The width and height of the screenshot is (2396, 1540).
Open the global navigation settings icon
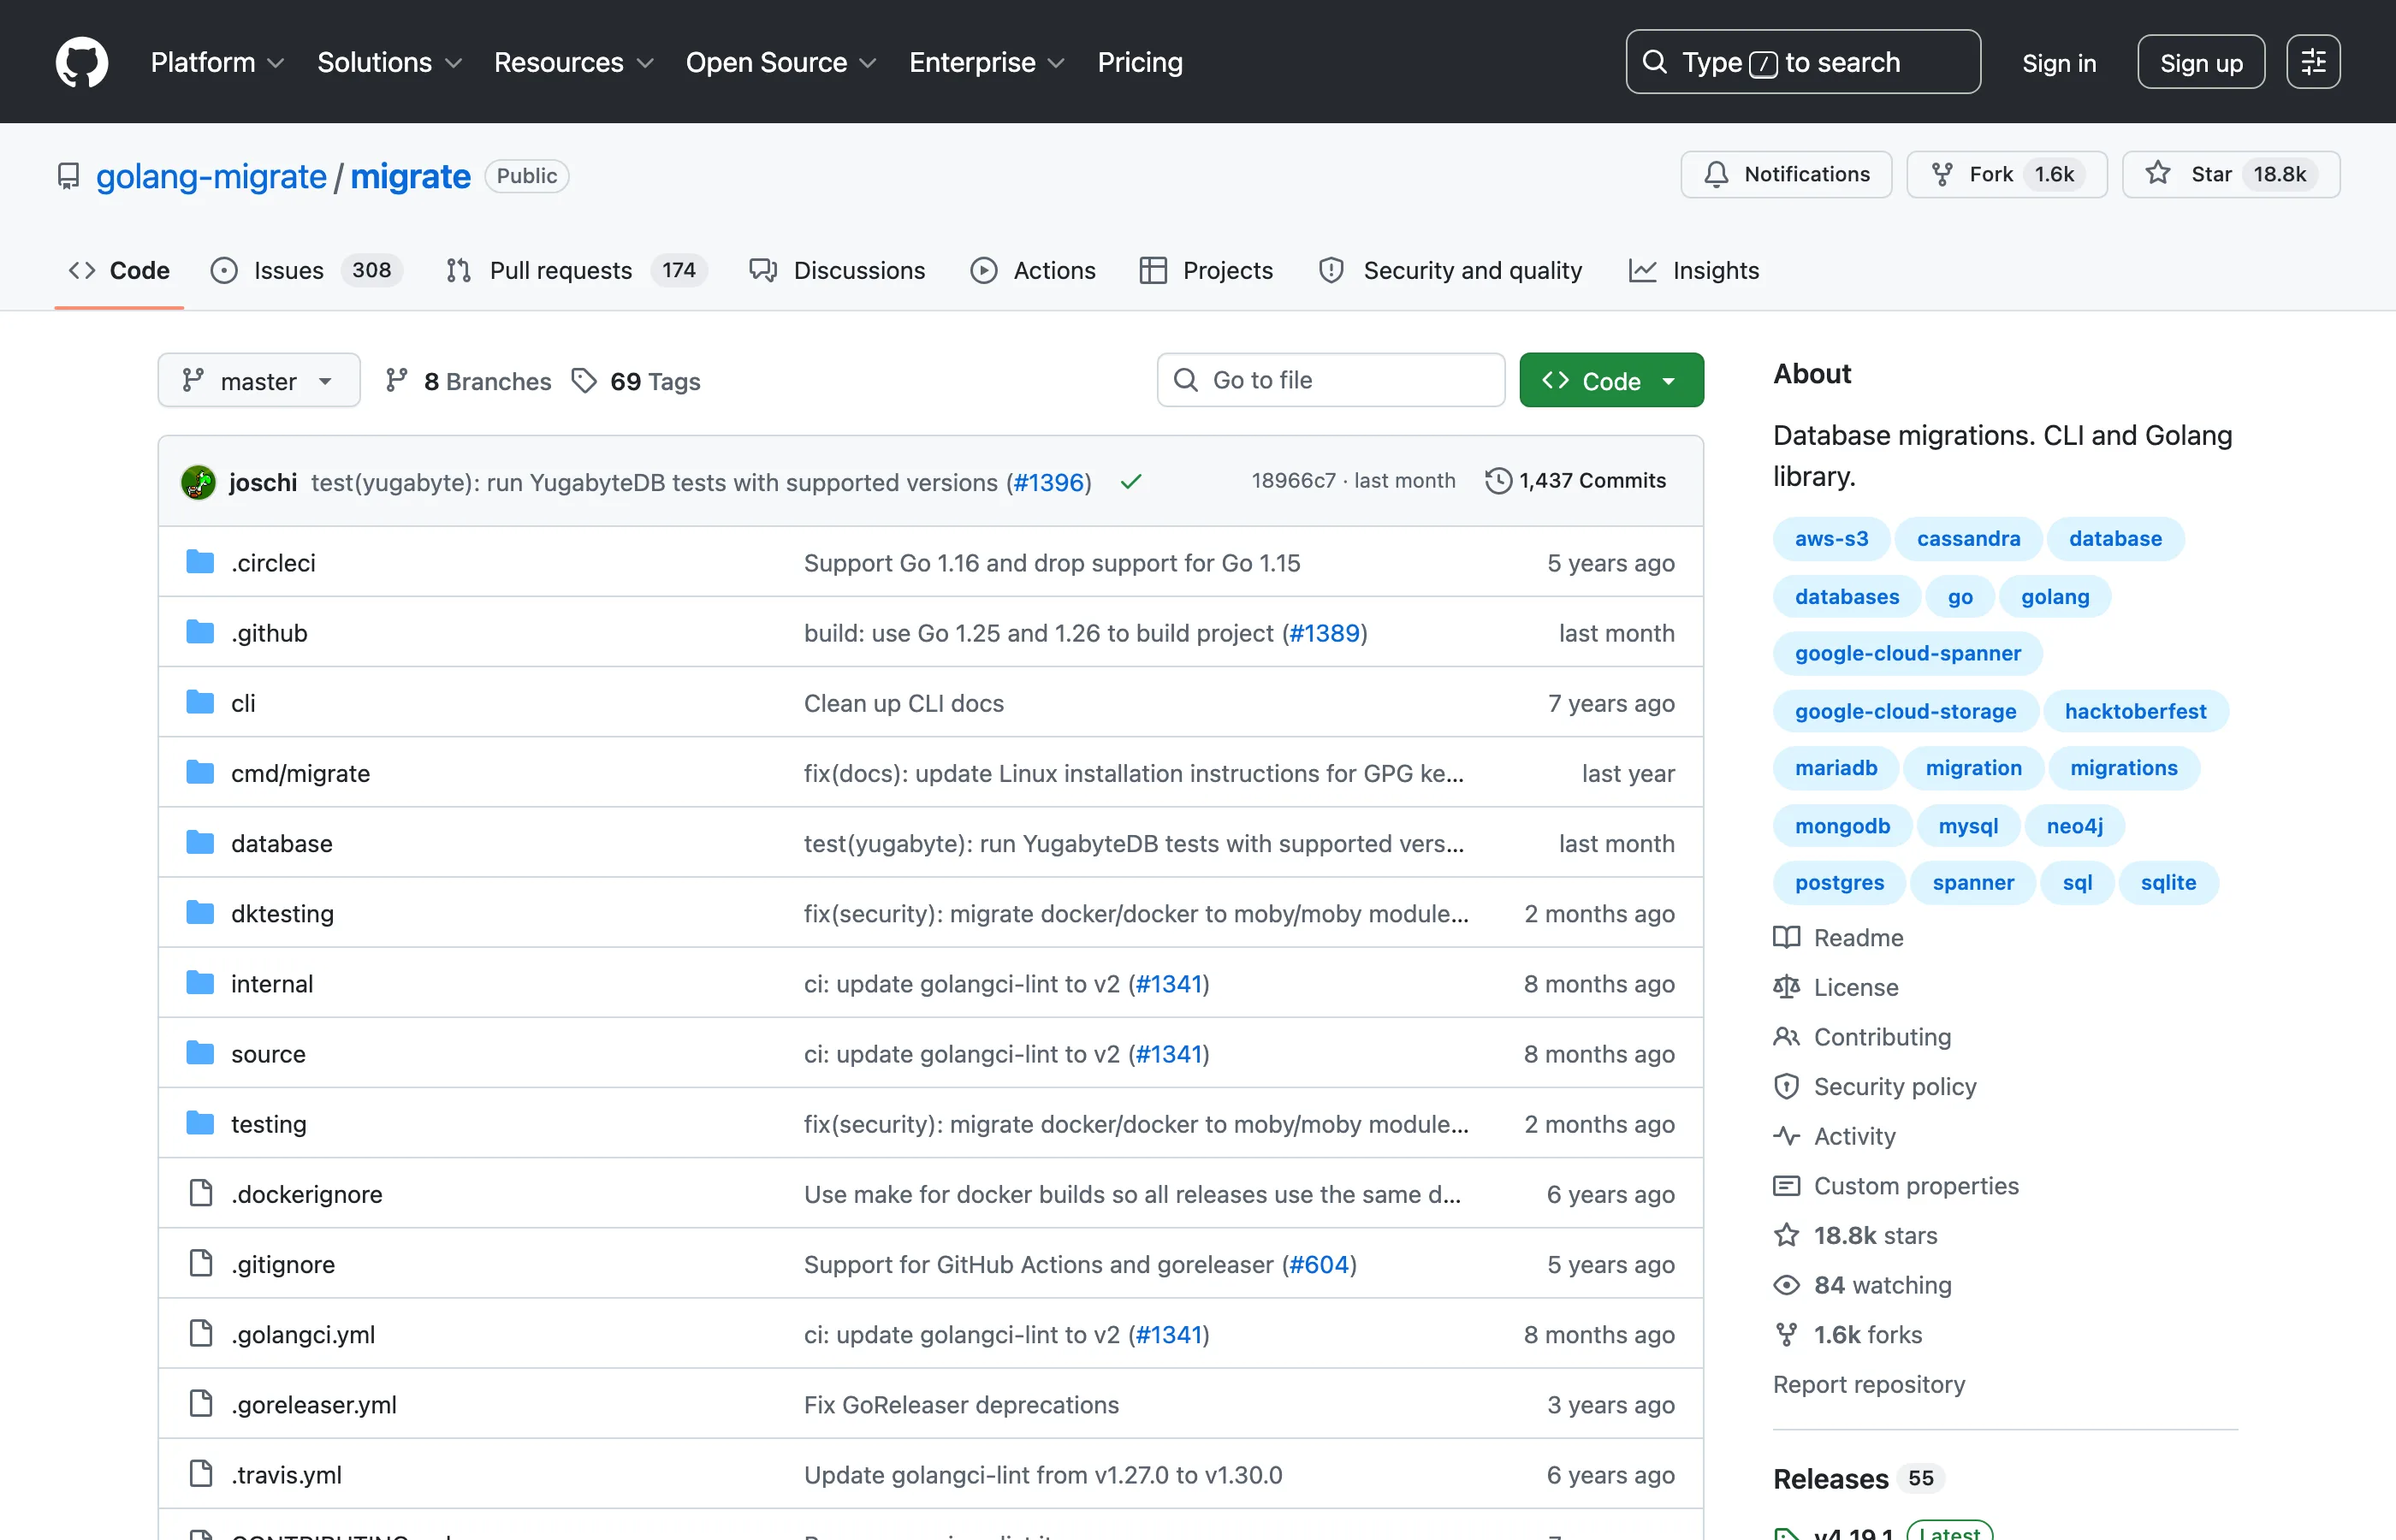(x=2313, y=62)
